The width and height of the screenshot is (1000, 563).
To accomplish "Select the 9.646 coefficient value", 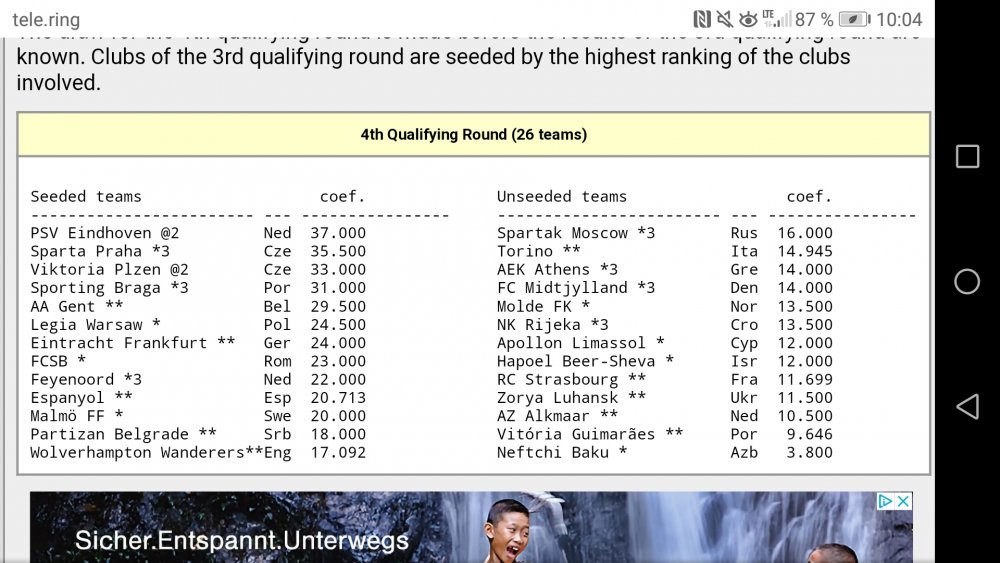I will point(809,434).
